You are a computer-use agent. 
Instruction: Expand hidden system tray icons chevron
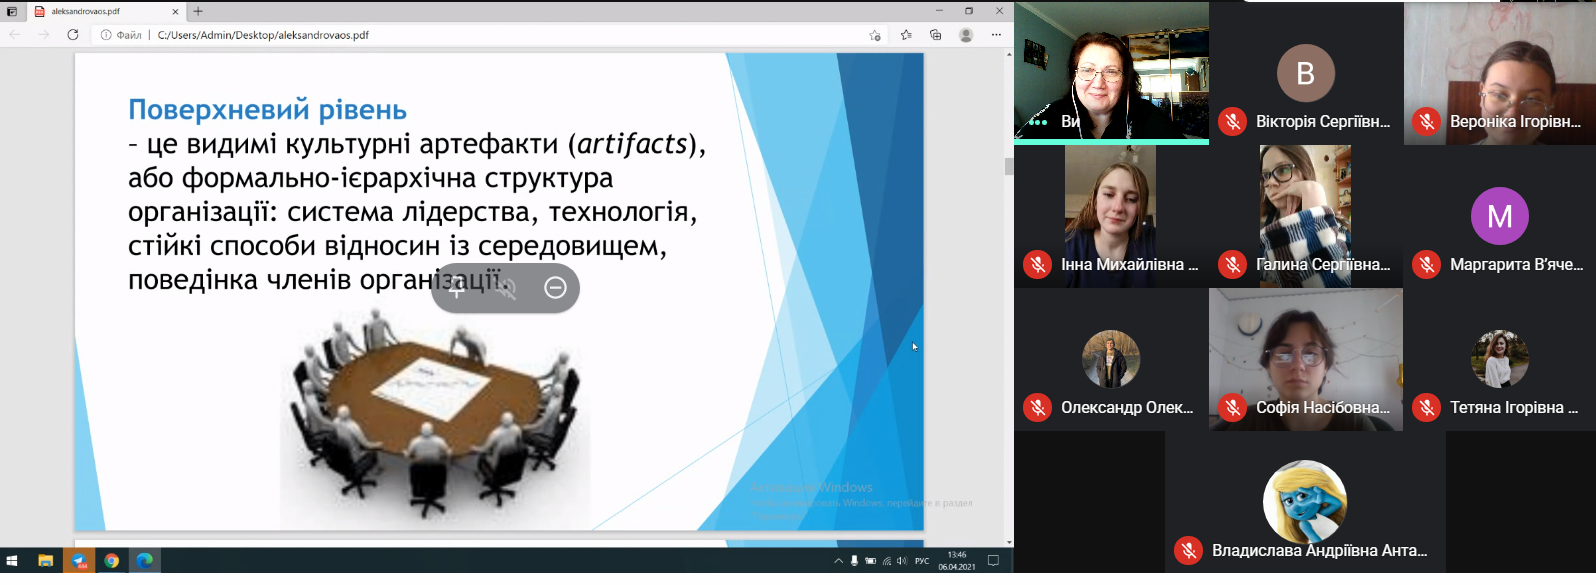coord(838,561)
